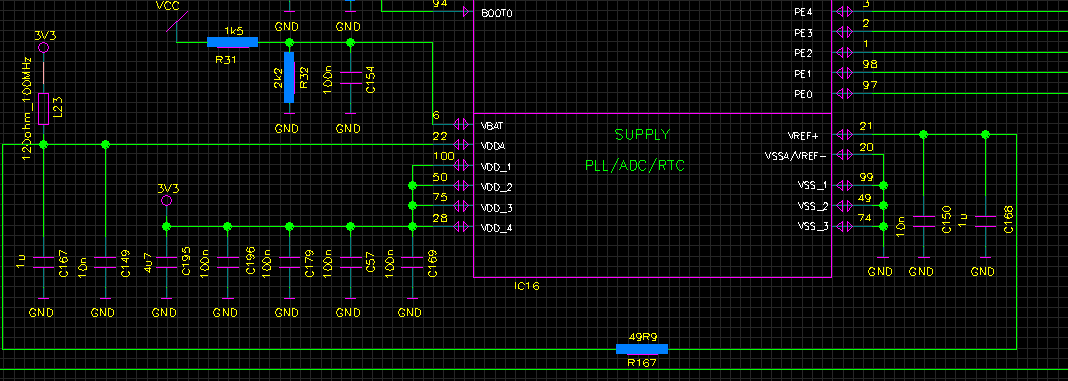Click the VDDA pin 22 connector
Image resolution: width=1068 pixels, height=381 pixels.
pos(462,145)
